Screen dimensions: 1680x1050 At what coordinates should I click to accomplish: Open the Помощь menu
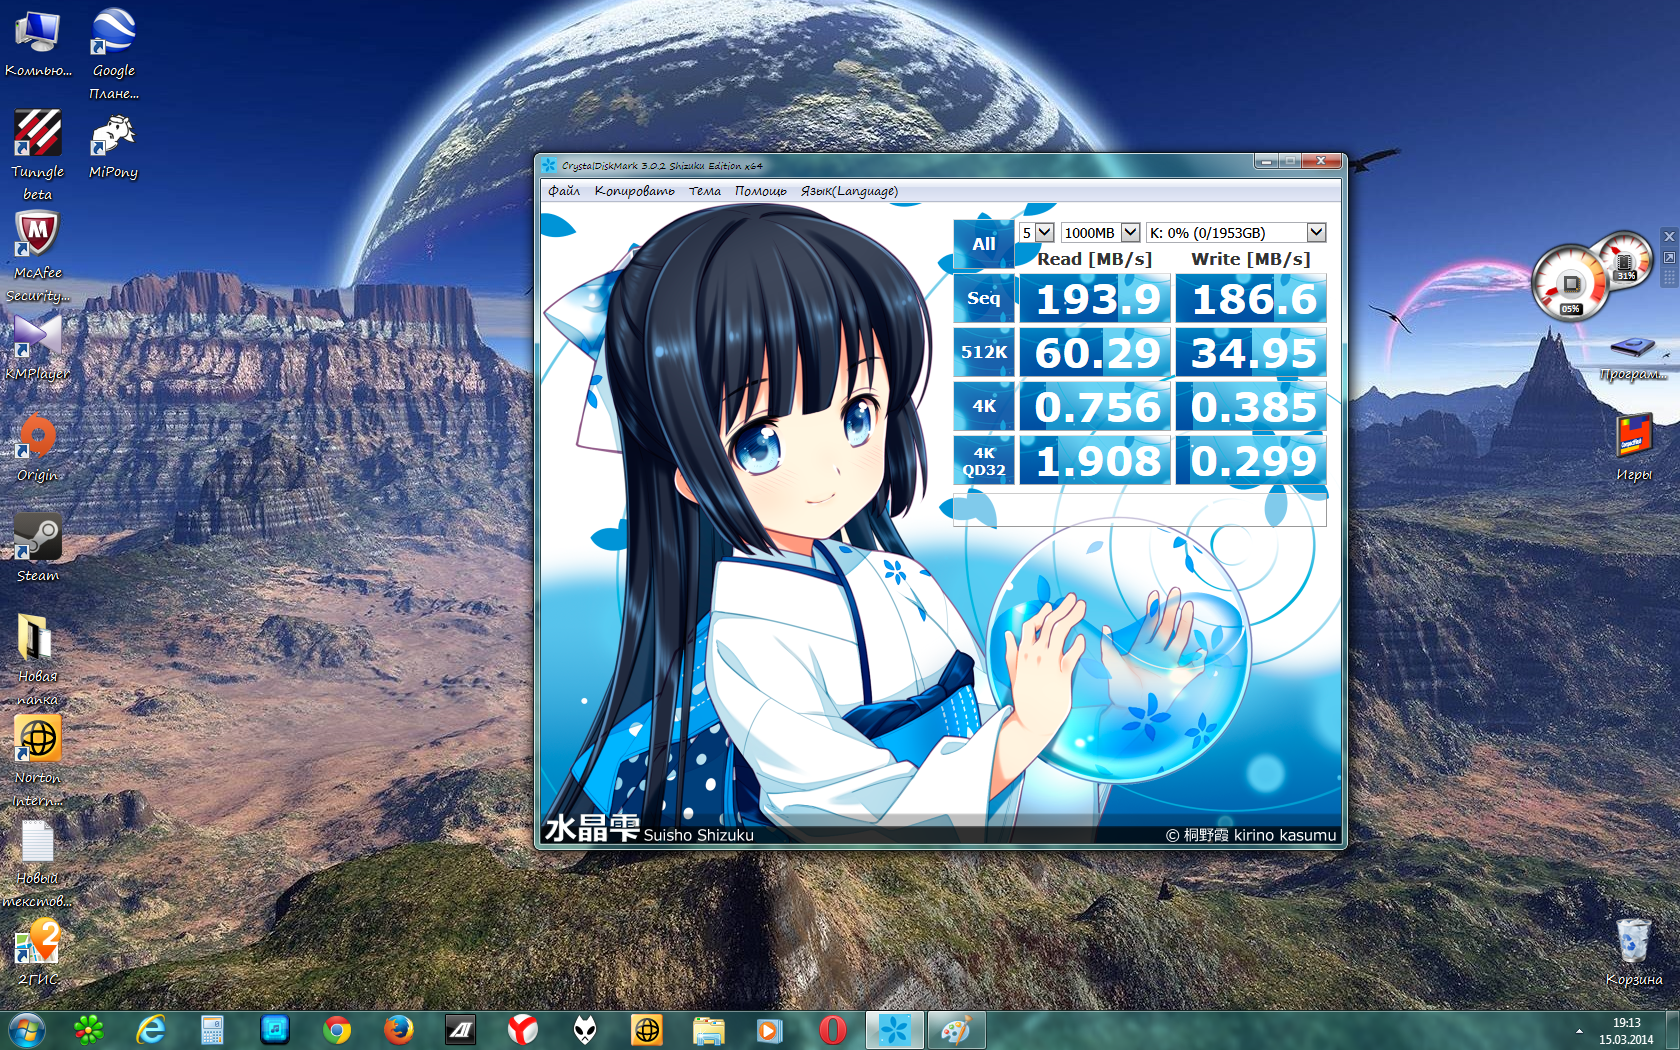click(760, 191)
